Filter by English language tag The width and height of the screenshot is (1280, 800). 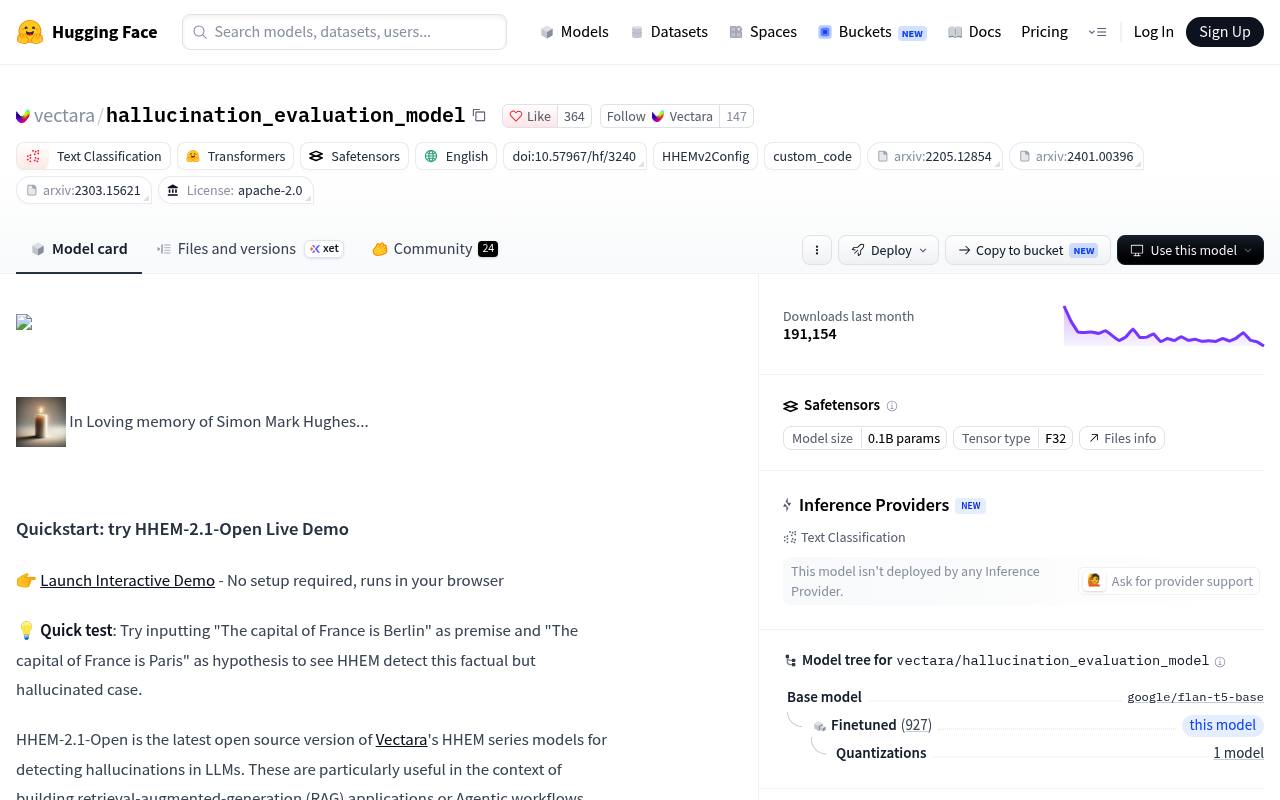(x=456, y=156)
